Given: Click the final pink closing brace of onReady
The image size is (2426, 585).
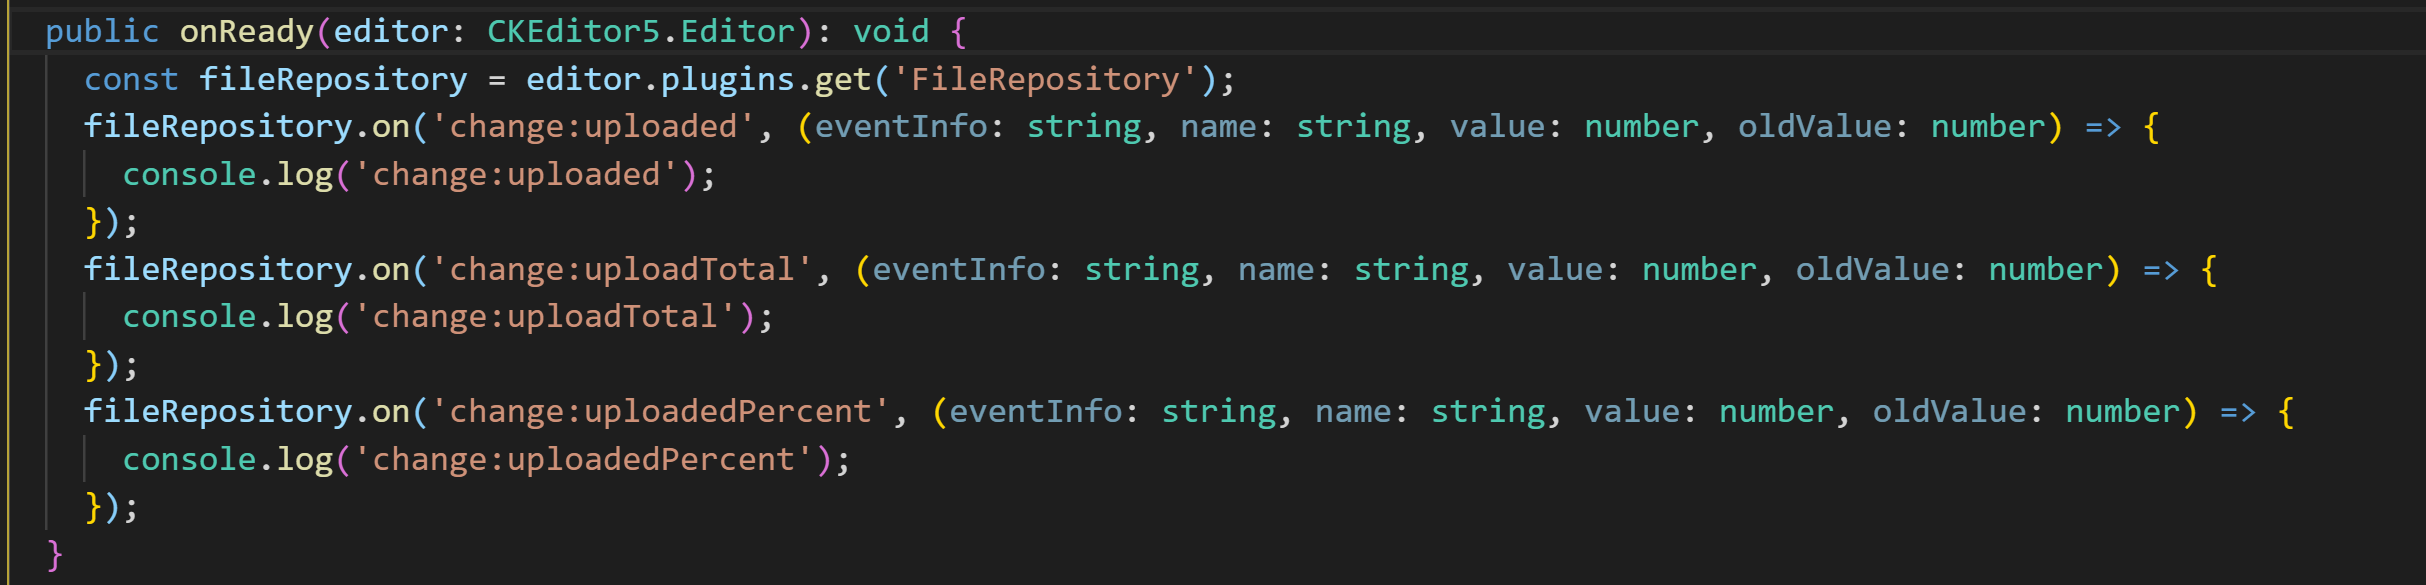Looking at the screenshot, I should [55, 554].
